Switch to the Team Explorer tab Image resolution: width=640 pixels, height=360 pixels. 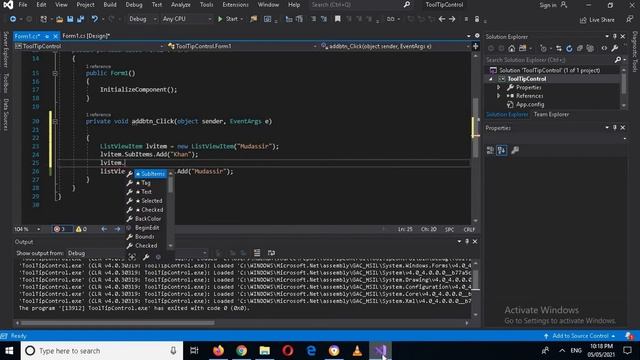(551, 115)
